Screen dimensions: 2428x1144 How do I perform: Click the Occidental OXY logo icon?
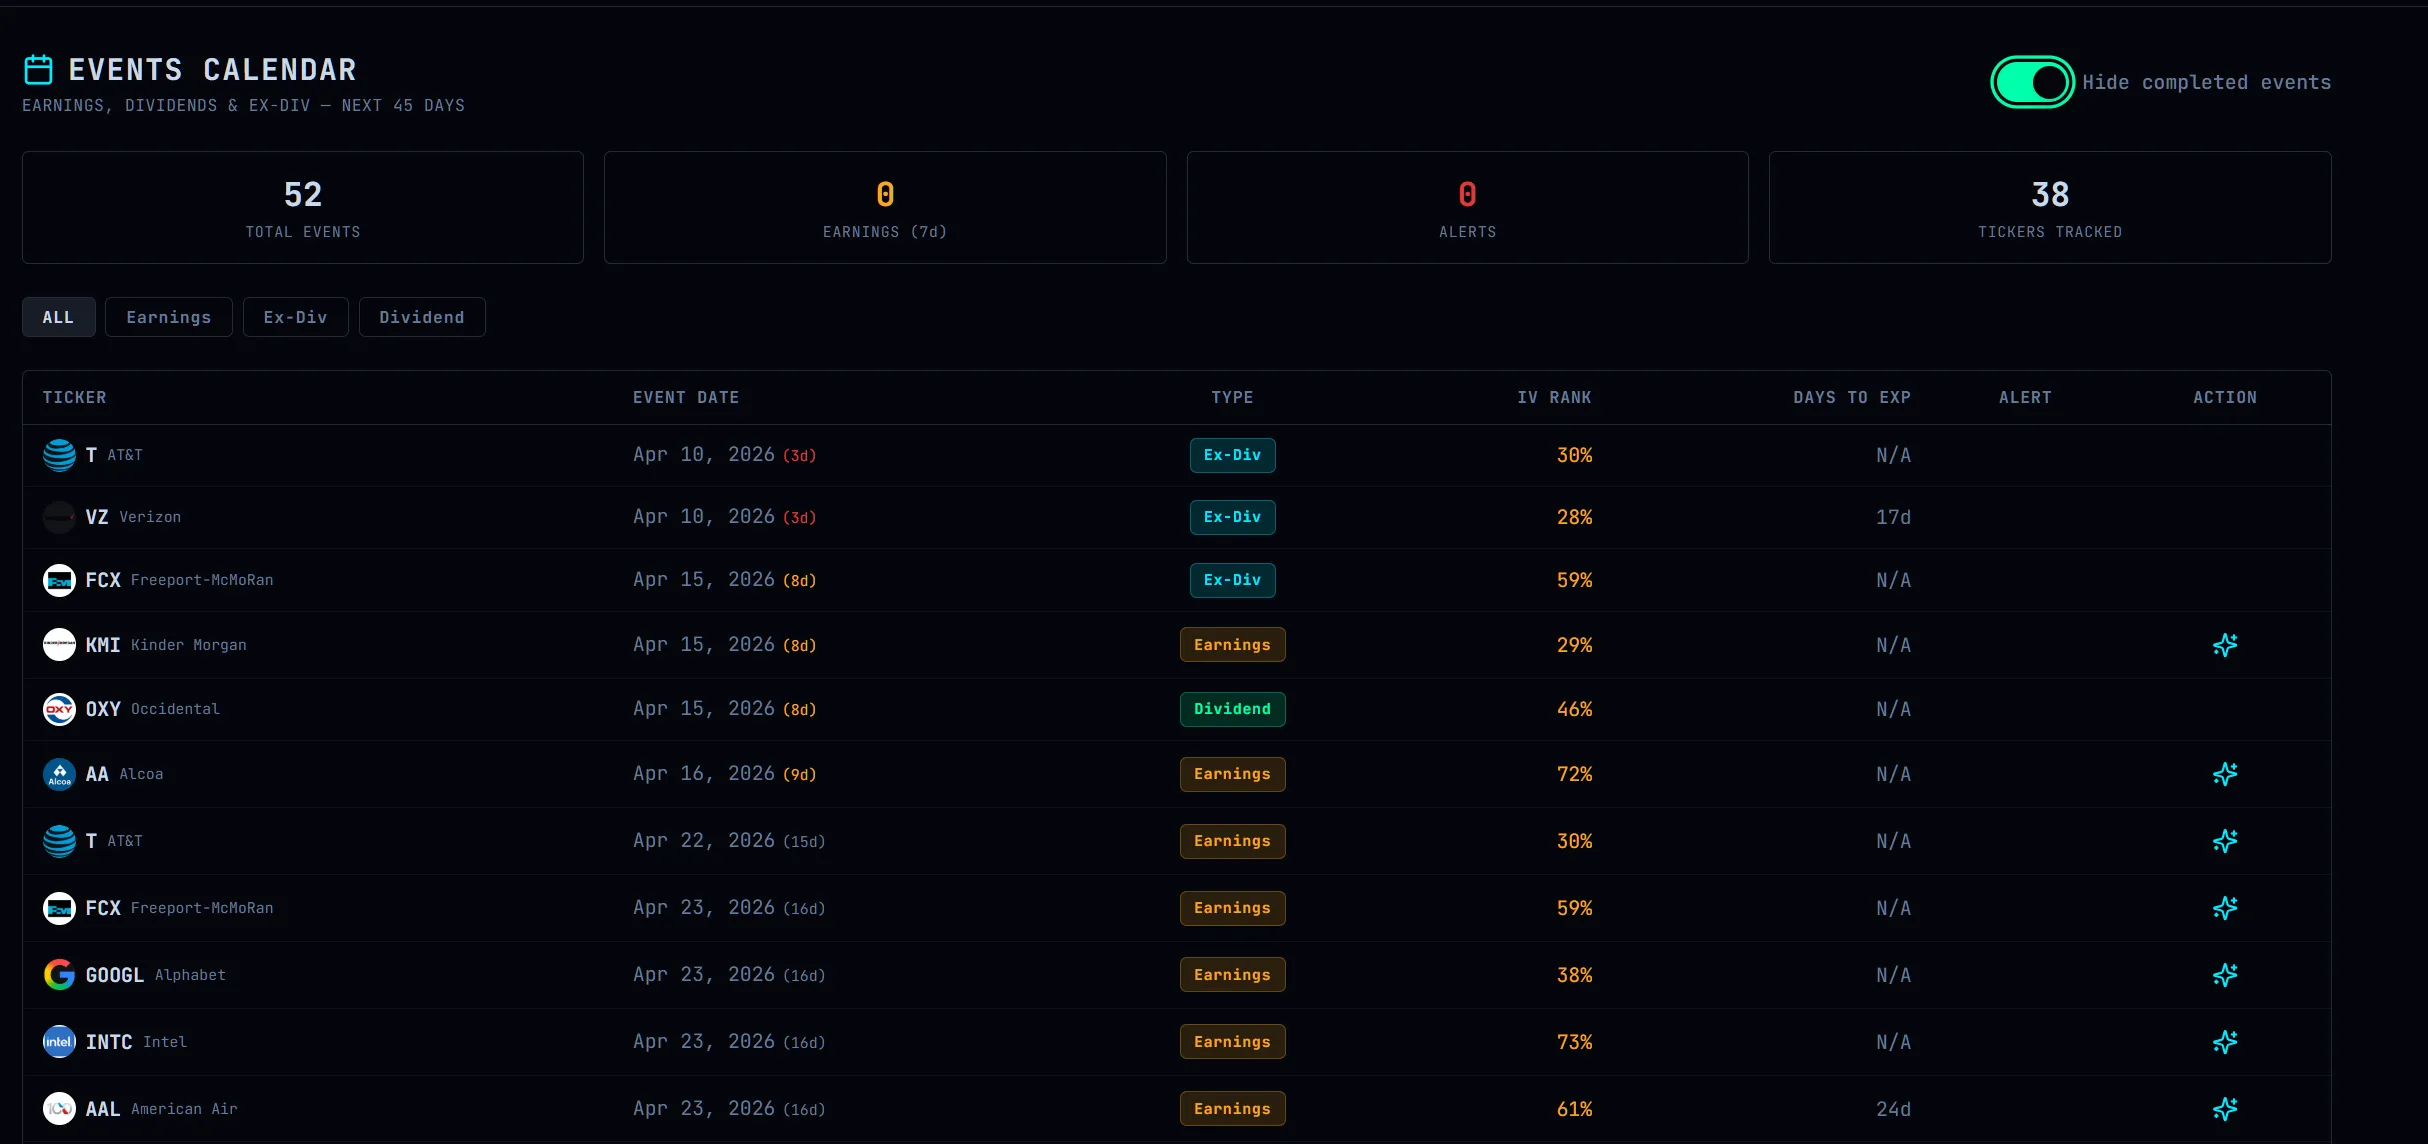(x=59, y=709)
